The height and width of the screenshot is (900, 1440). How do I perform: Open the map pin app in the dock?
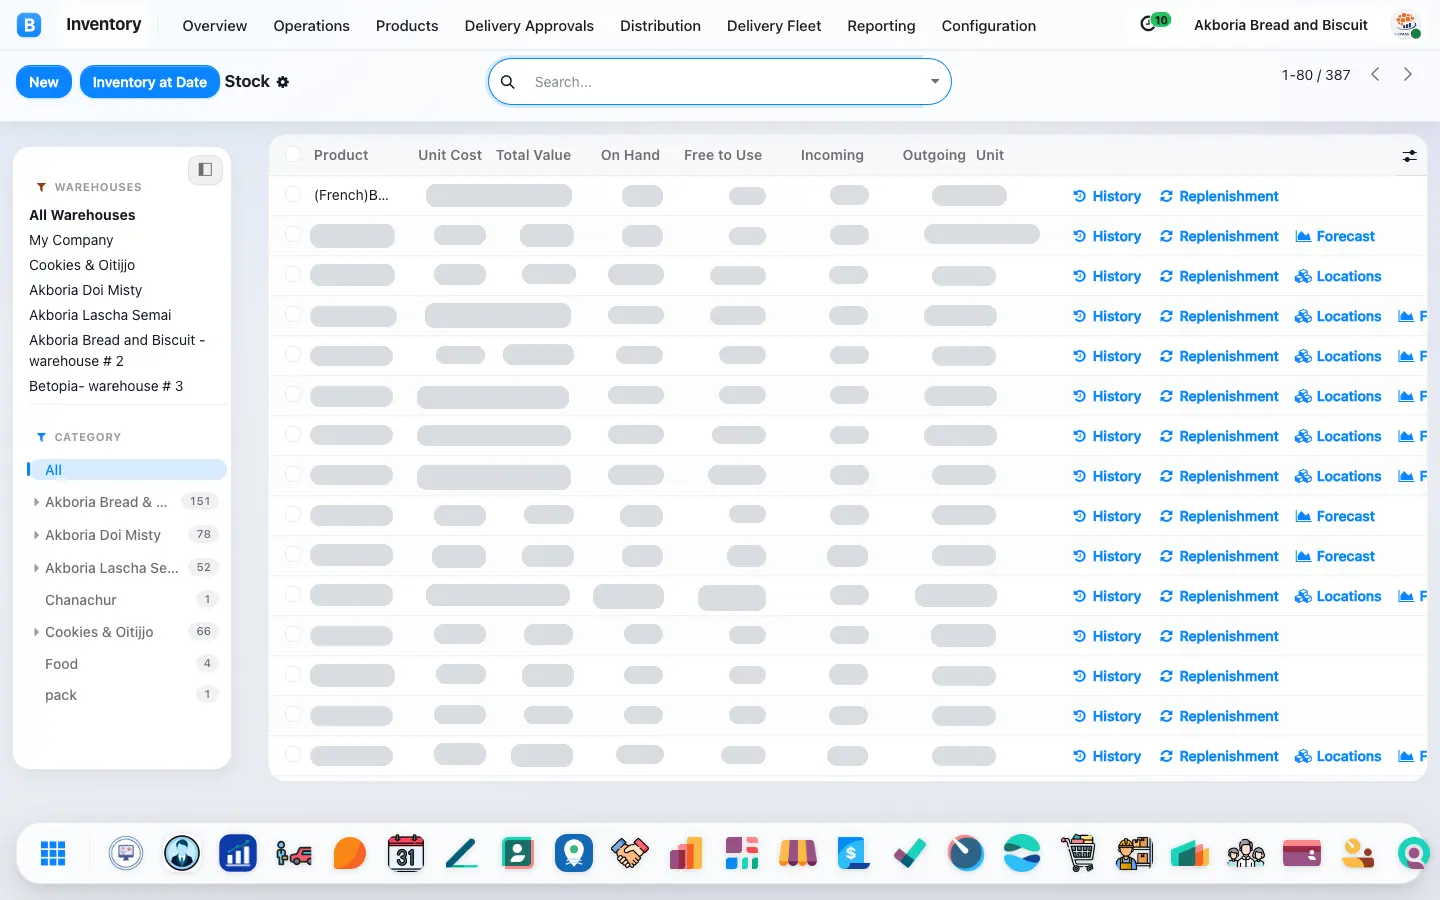[574, 853]
